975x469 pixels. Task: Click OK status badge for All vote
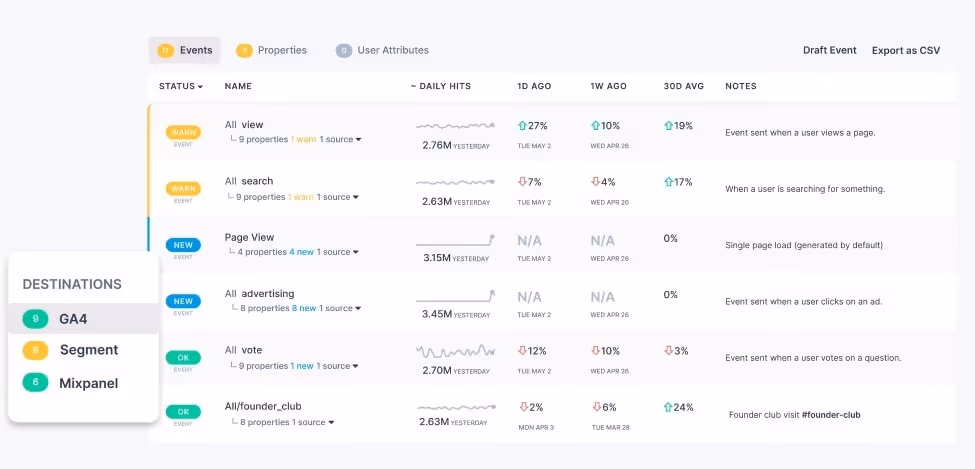(x=183, y=358)
